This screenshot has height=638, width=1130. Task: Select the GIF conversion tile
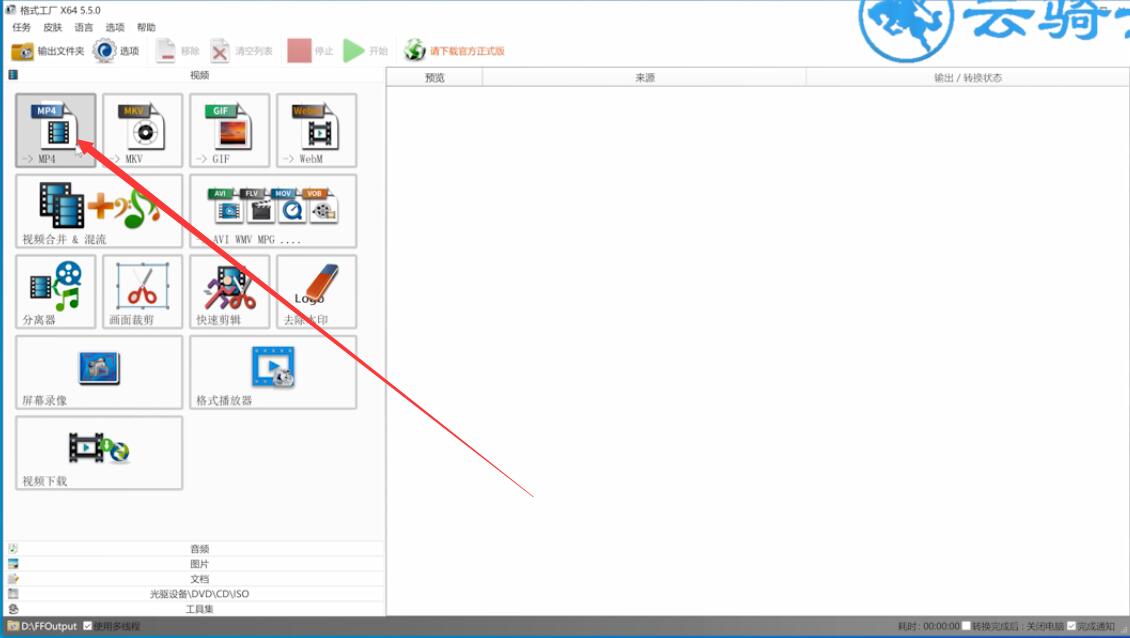(230, 130)
